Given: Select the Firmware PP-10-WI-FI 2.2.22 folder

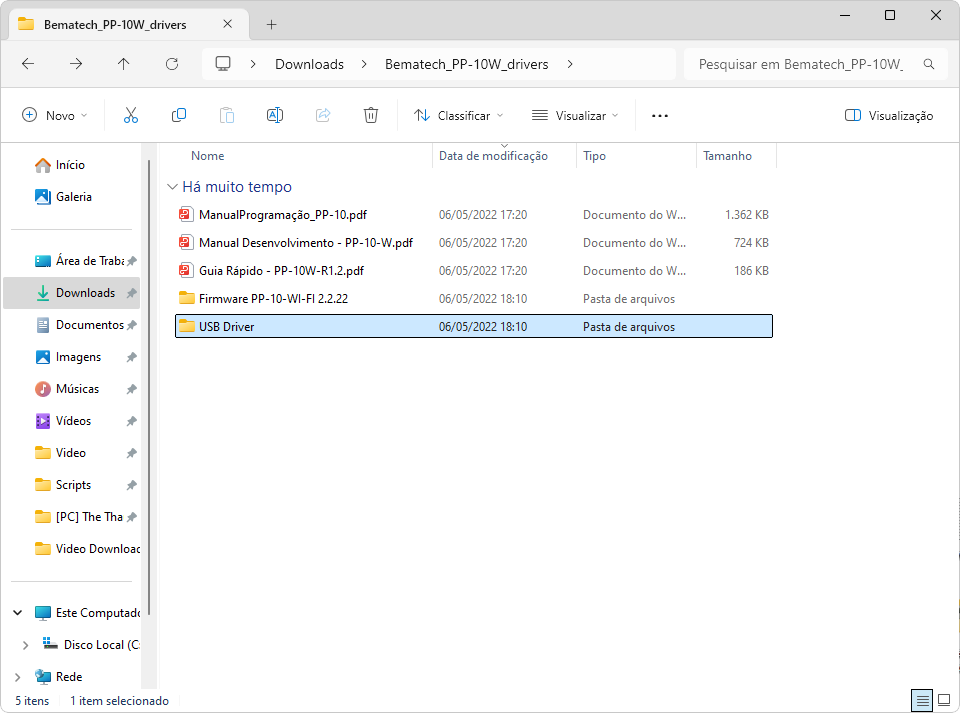Looking at the screenshot, I should (x=474, y=299).
